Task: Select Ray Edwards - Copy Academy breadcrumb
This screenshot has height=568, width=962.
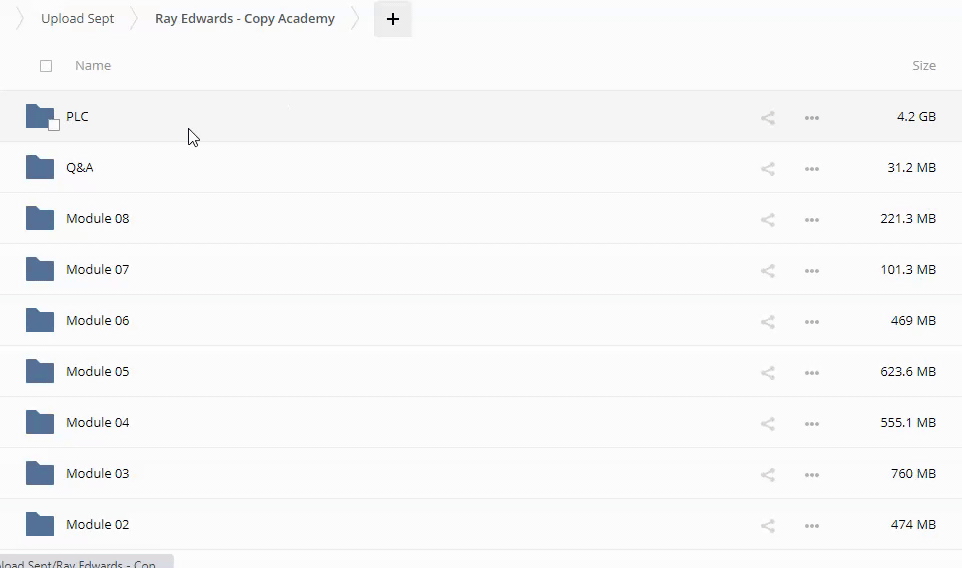Action: (x=245, y=19)
